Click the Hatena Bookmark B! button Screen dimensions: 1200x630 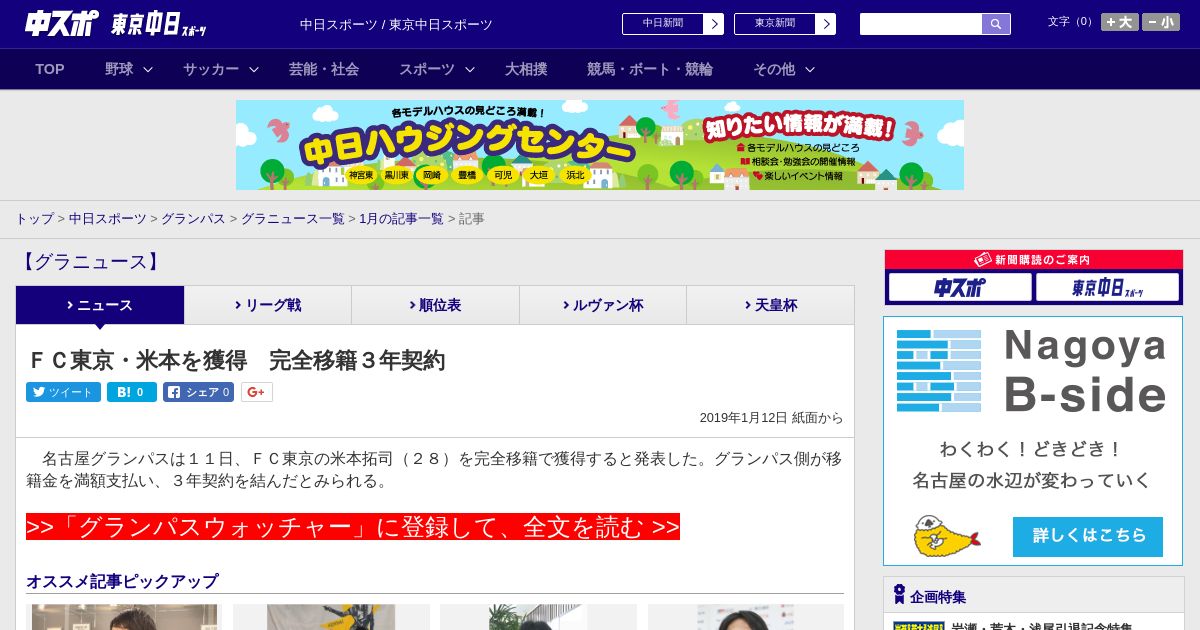pos(132,392)
